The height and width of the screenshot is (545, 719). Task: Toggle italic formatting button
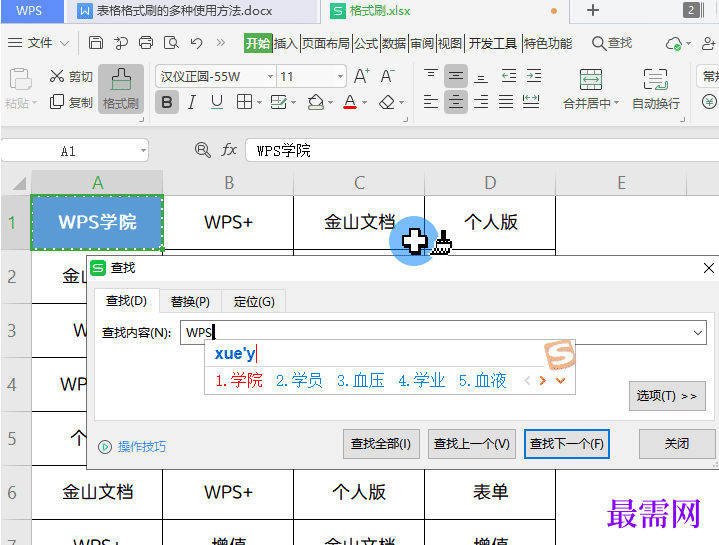pos(193,102)
